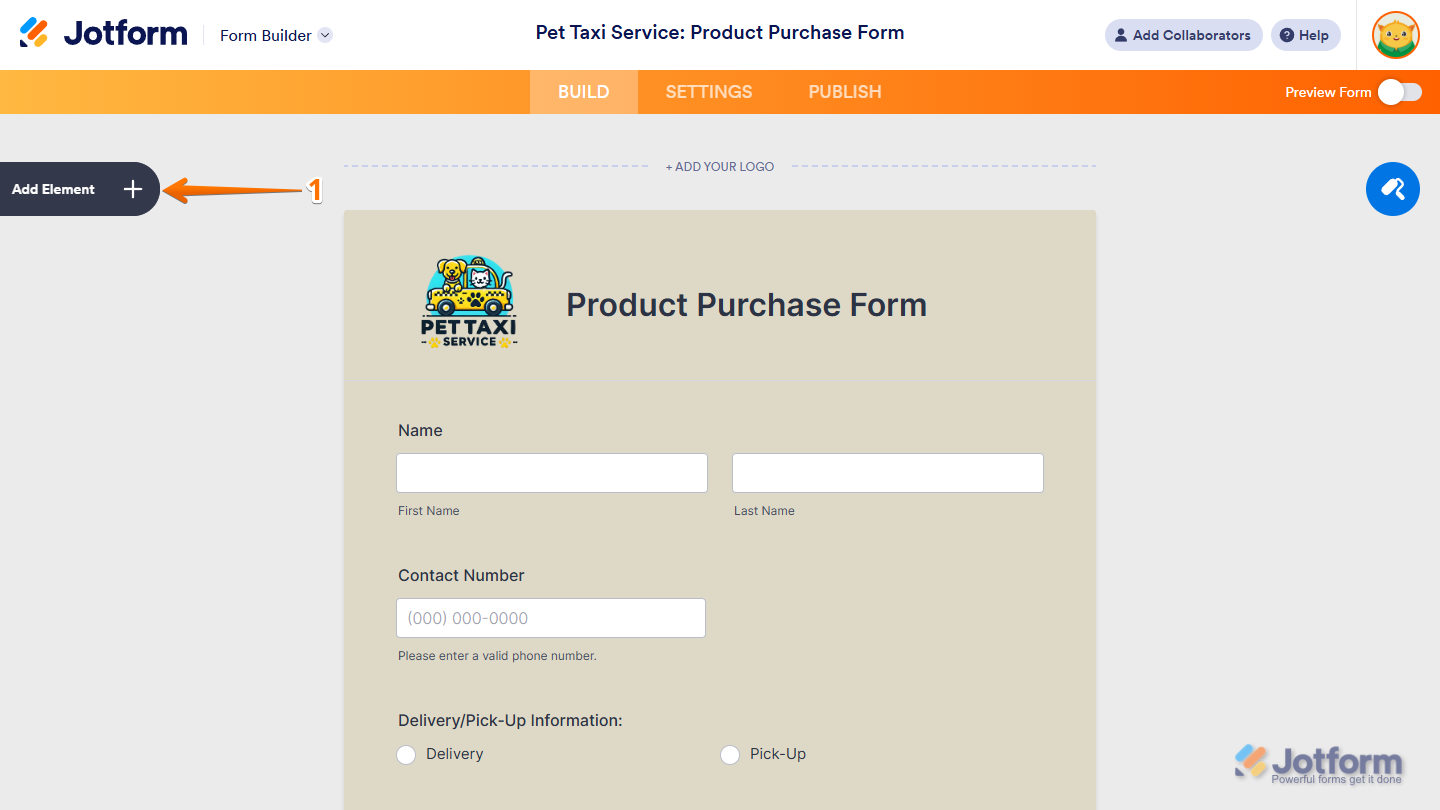Expand the Form Builder dropdown
Image resolution: width=1440 pixels, height=810 pixels.
(x=325, y=35)
